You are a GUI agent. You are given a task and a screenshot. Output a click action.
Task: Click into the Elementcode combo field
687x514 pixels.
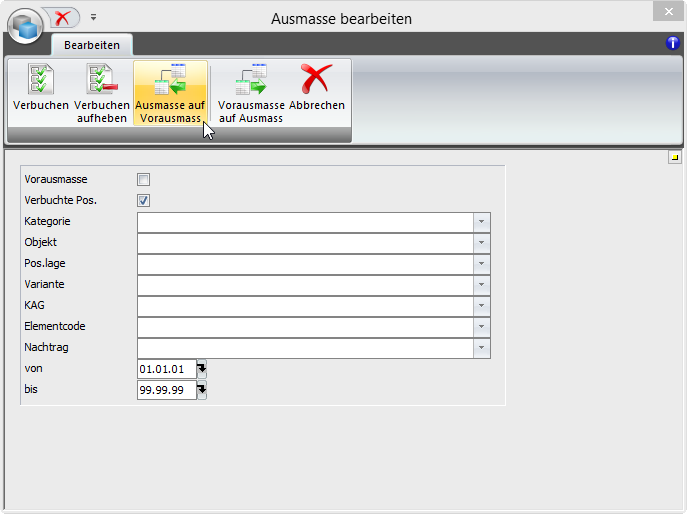coord(305,327)
